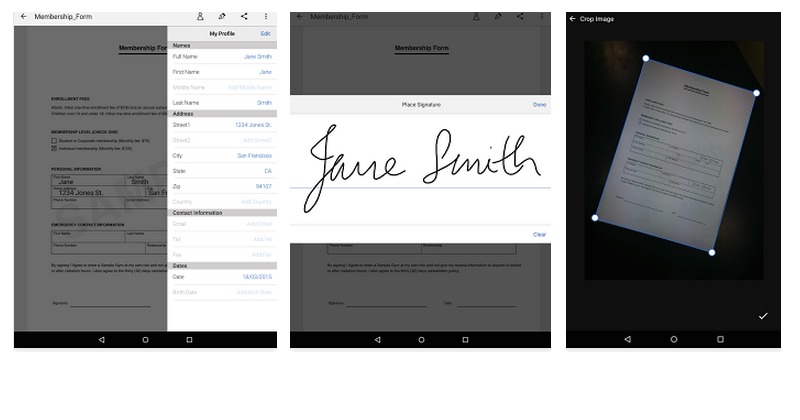The width and height of the screenshot is (800, 420).
Task: Tap Add Middle Name placeholder
Action: point(250,87)
